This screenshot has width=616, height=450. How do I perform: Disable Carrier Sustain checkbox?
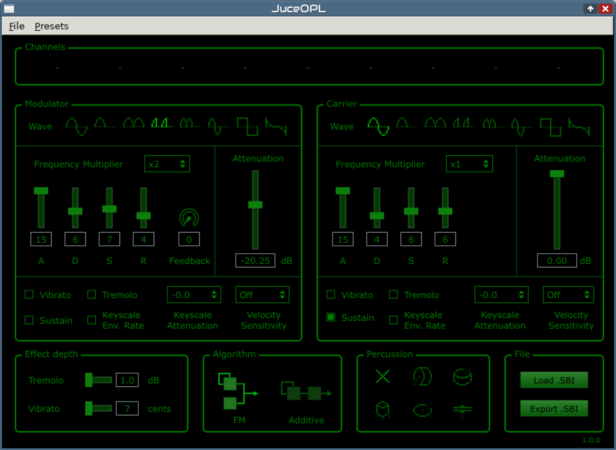331,318
